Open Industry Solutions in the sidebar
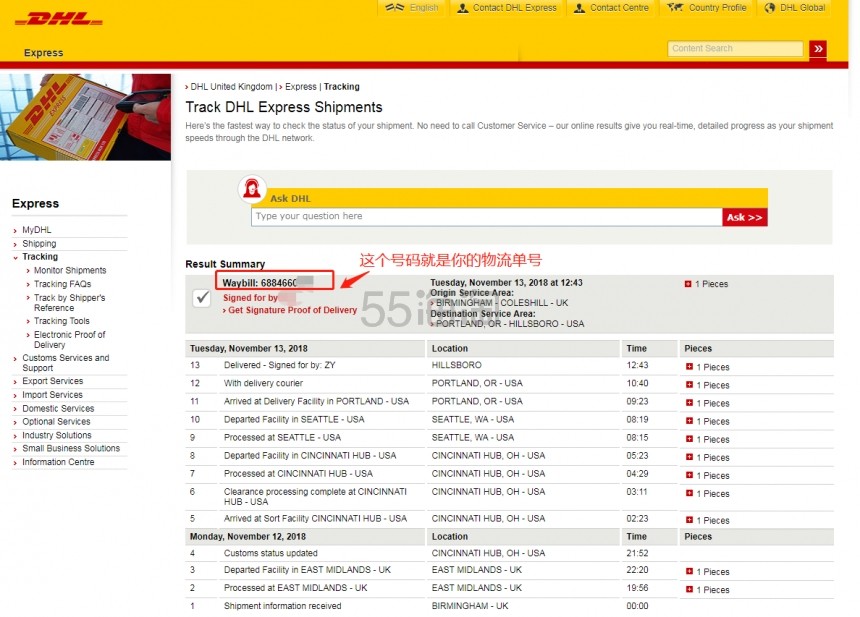 [x=56, y=435]
